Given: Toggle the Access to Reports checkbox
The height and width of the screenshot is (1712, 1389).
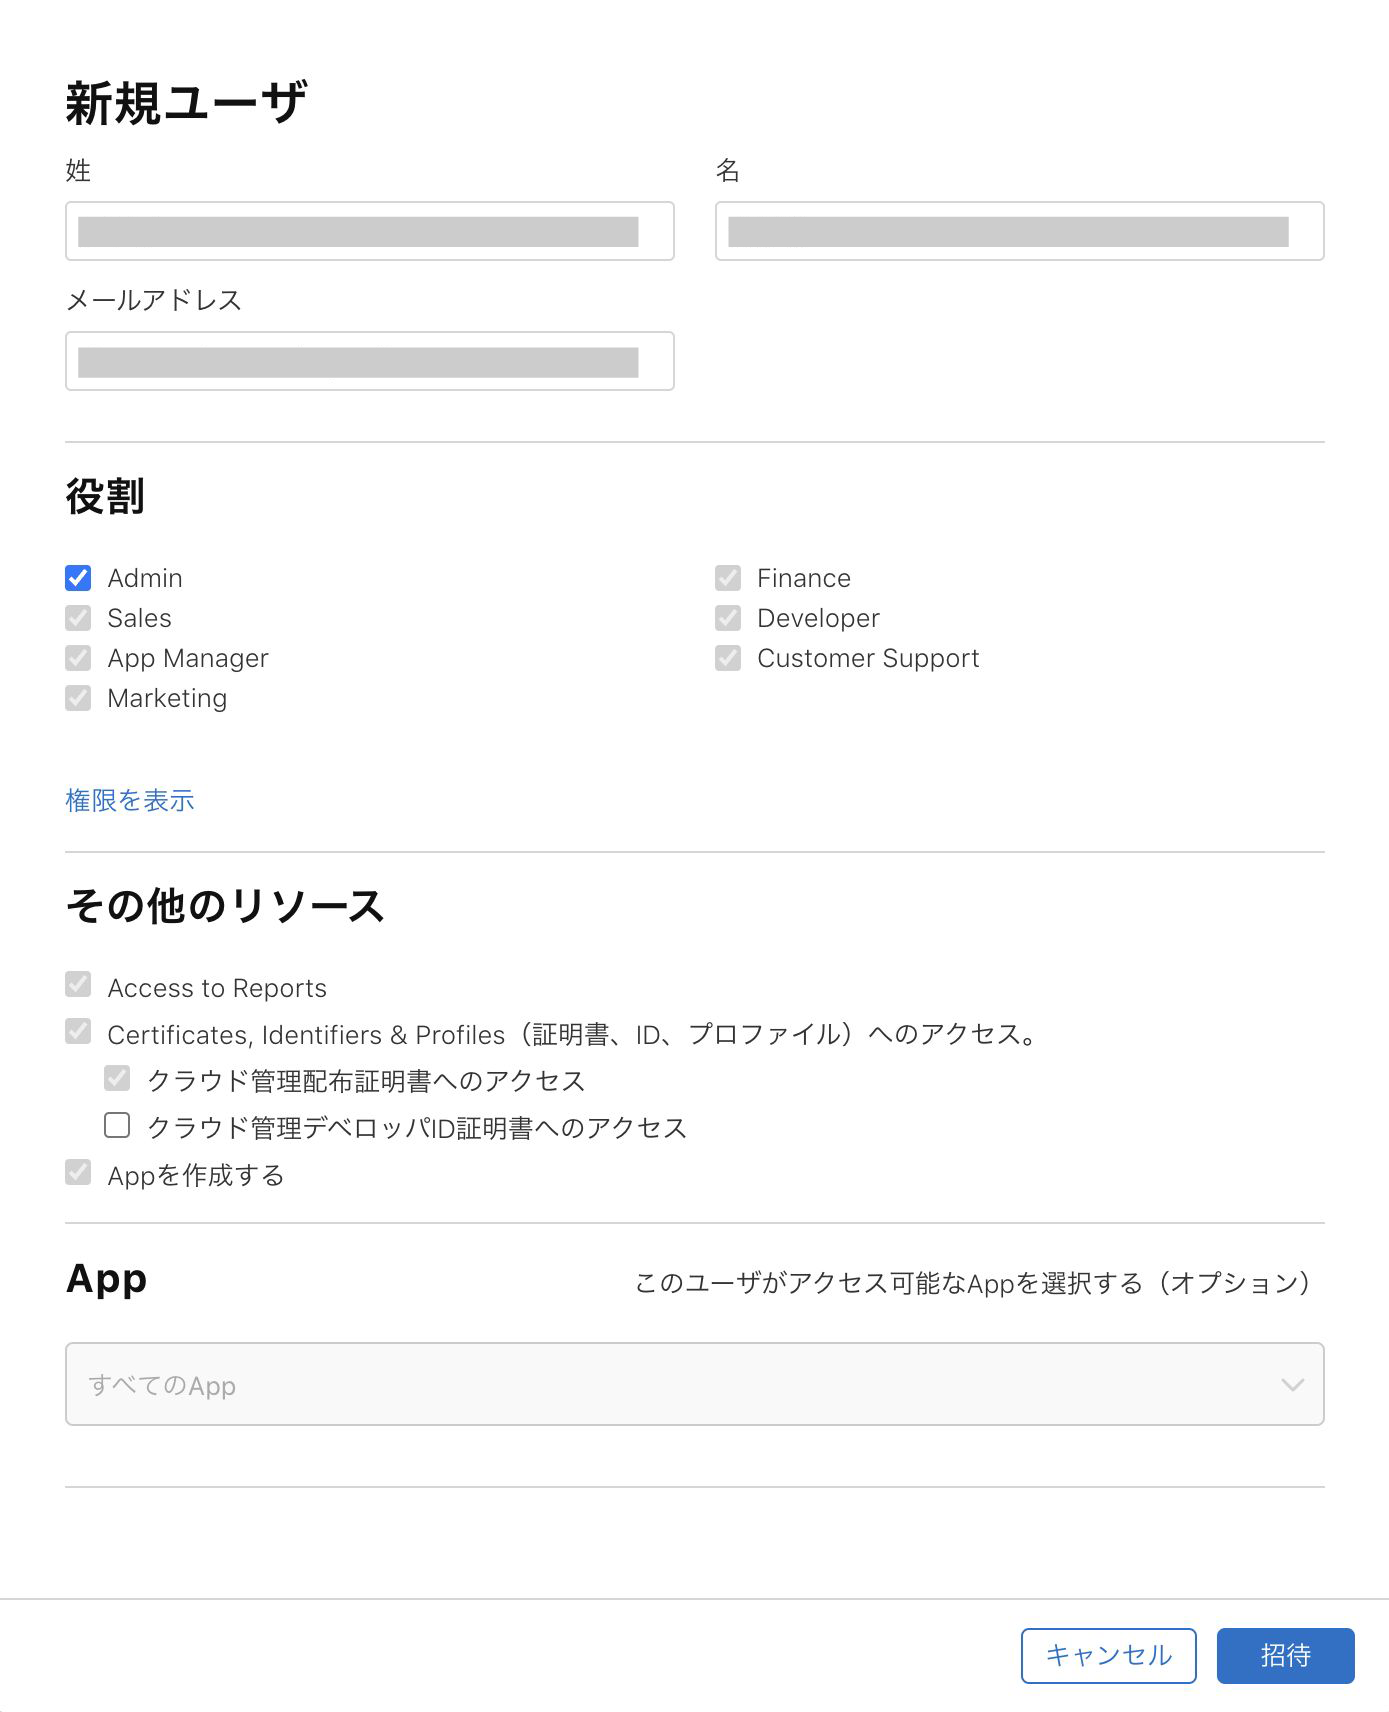Looking at the screenshot, I should 78,985.
